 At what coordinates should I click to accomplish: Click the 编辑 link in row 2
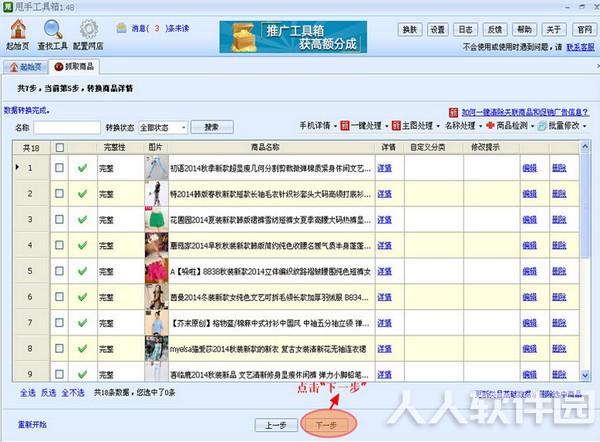[x=530, y=194]
